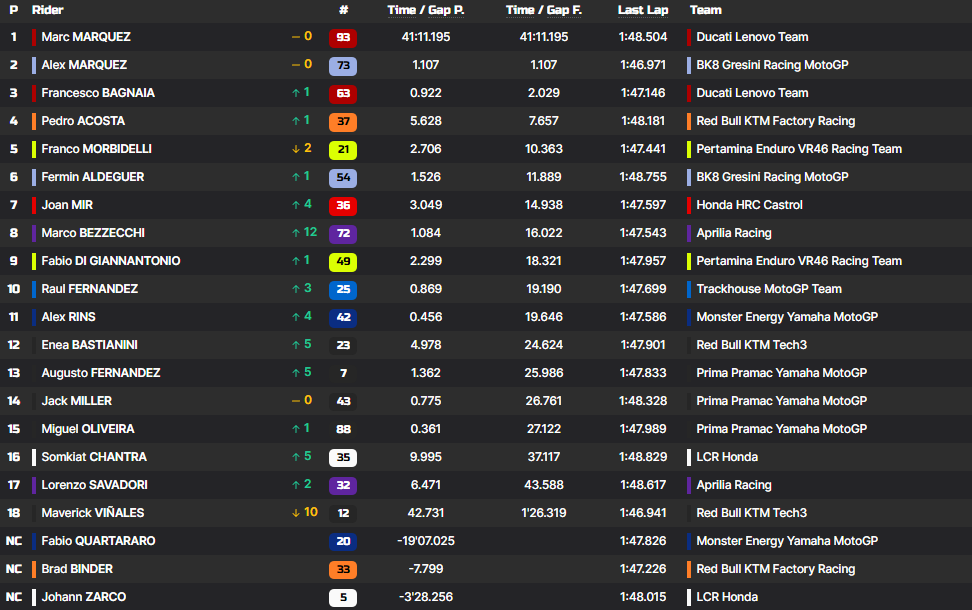The width and height of the screenshot is (972, 610).
Task: Click the color bar beside Pedro ACOSTA
Action: click(34, 121)
